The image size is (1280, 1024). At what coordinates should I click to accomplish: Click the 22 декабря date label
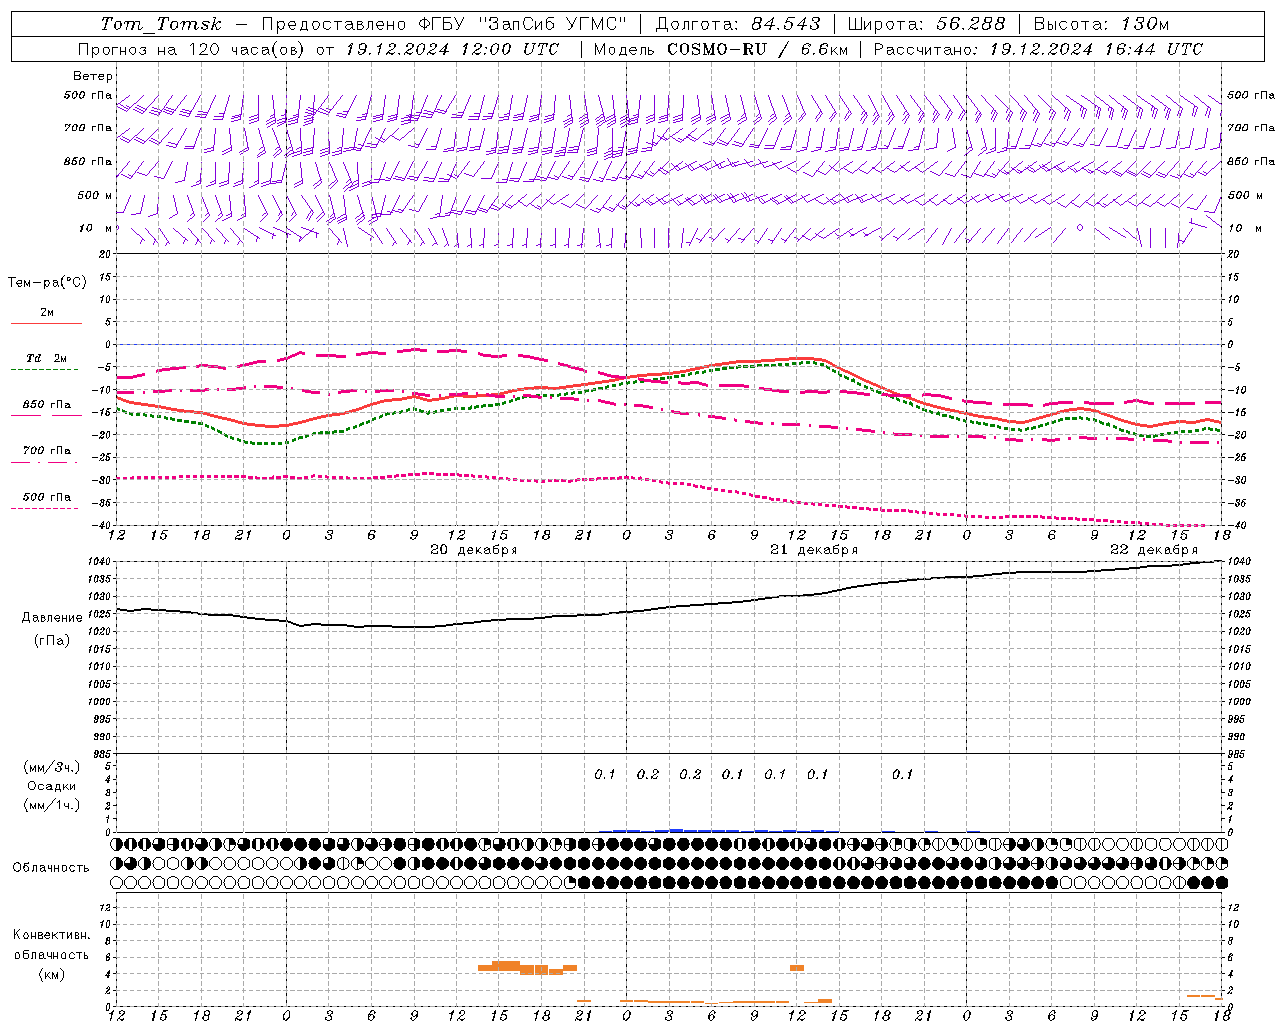pos(1153,550)
